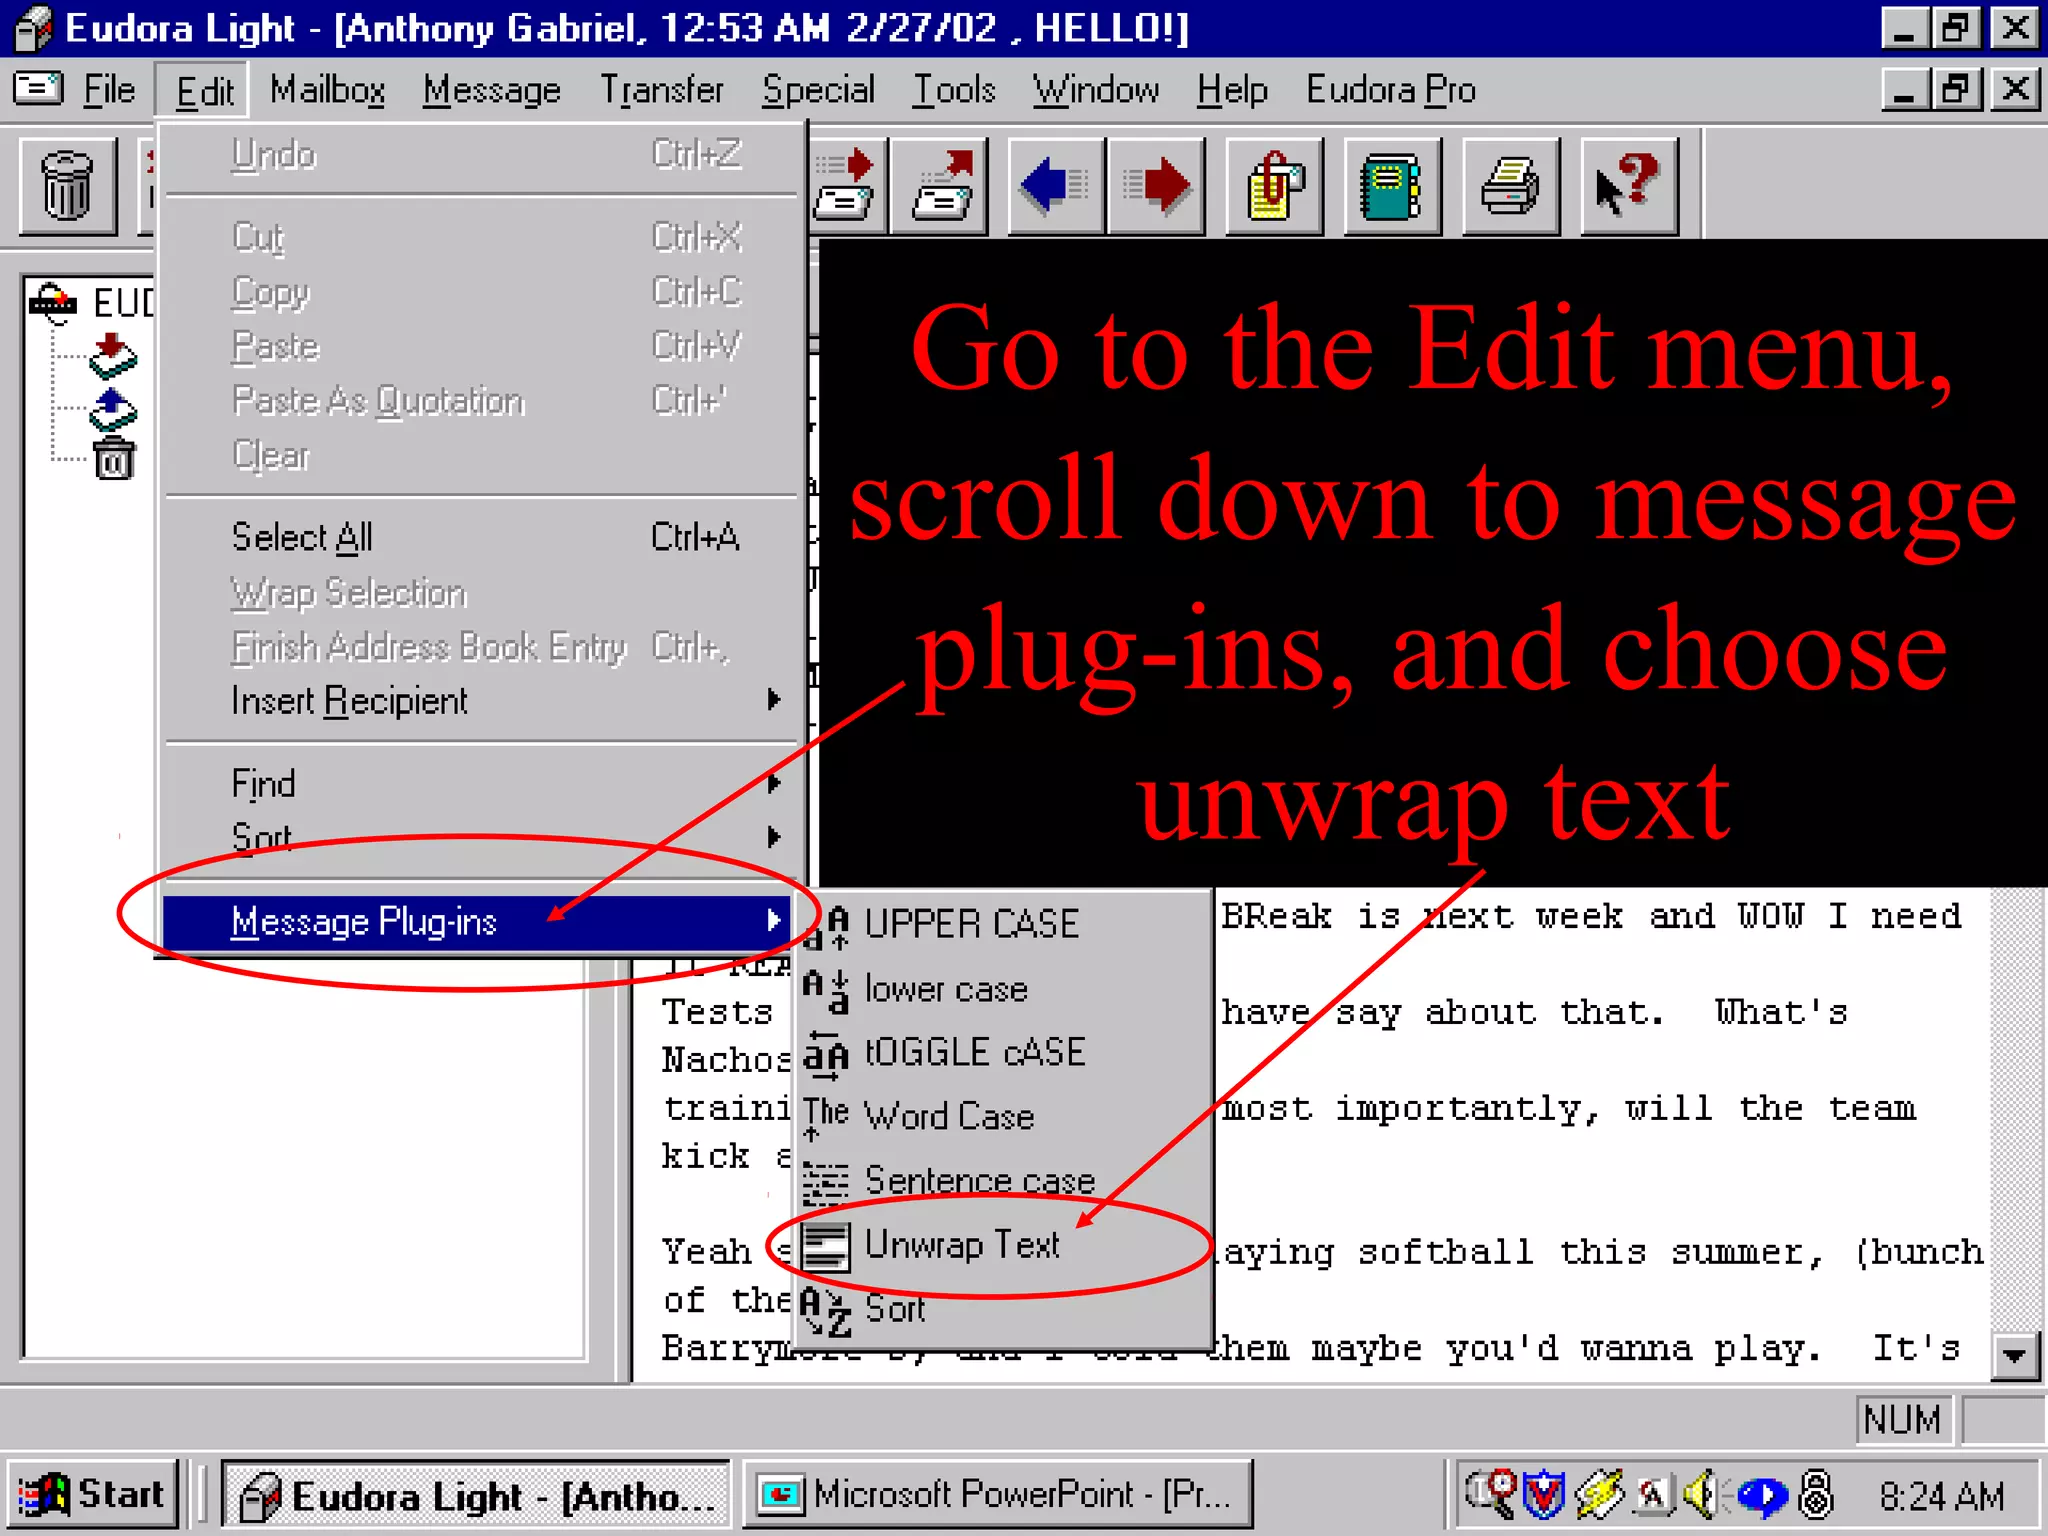Click the letter A tray icon
The height and width of the screenshot is (1536, 2048).
[1653, 1496]
